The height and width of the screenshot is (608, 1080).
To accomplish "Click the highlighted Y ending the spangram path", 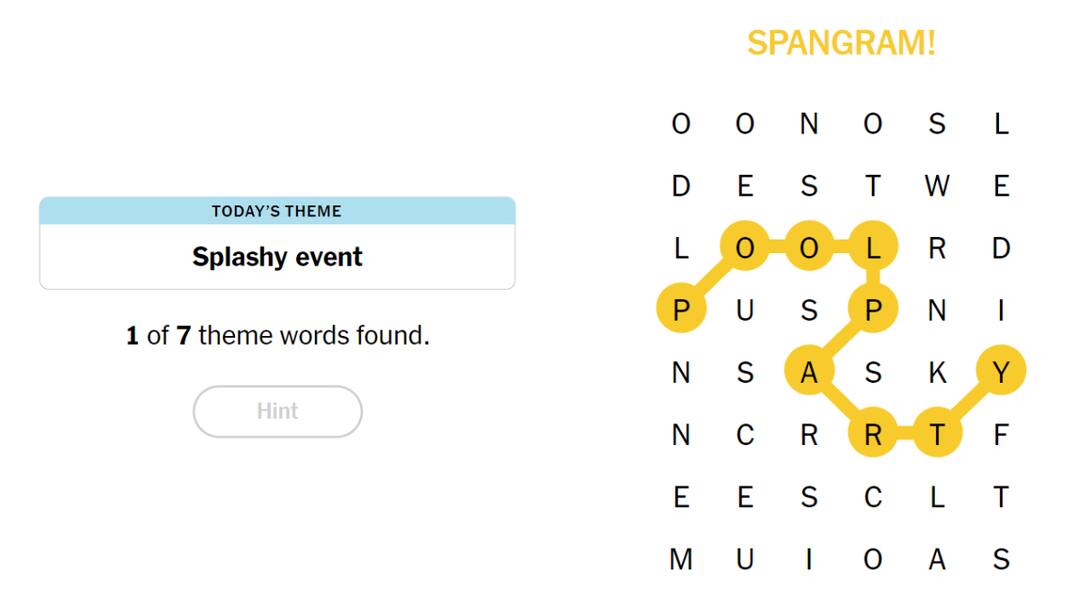I will [1002, 371].
